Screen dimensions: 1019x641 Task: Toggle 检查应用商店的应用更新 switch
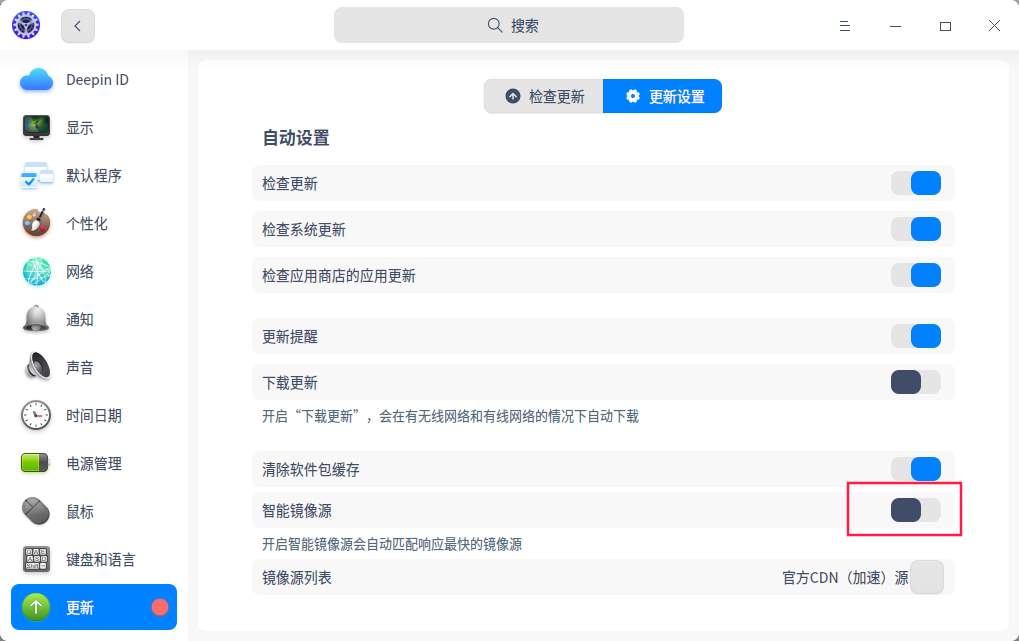[x=916, y=275]
